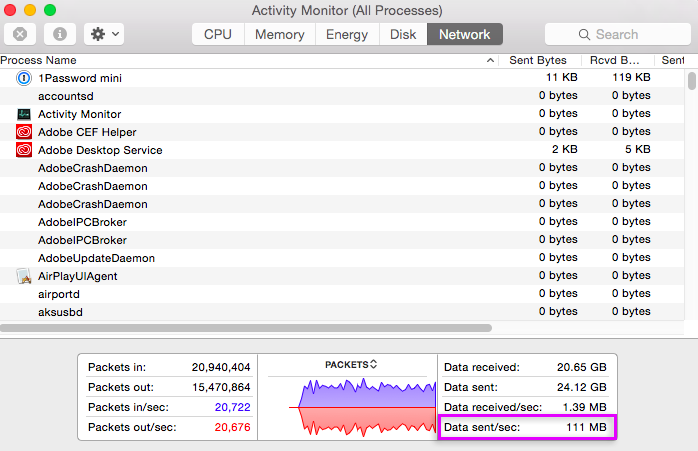Select the aksusbd process
Viewport: 698px width, 451px height.
(x=61, y=312)
